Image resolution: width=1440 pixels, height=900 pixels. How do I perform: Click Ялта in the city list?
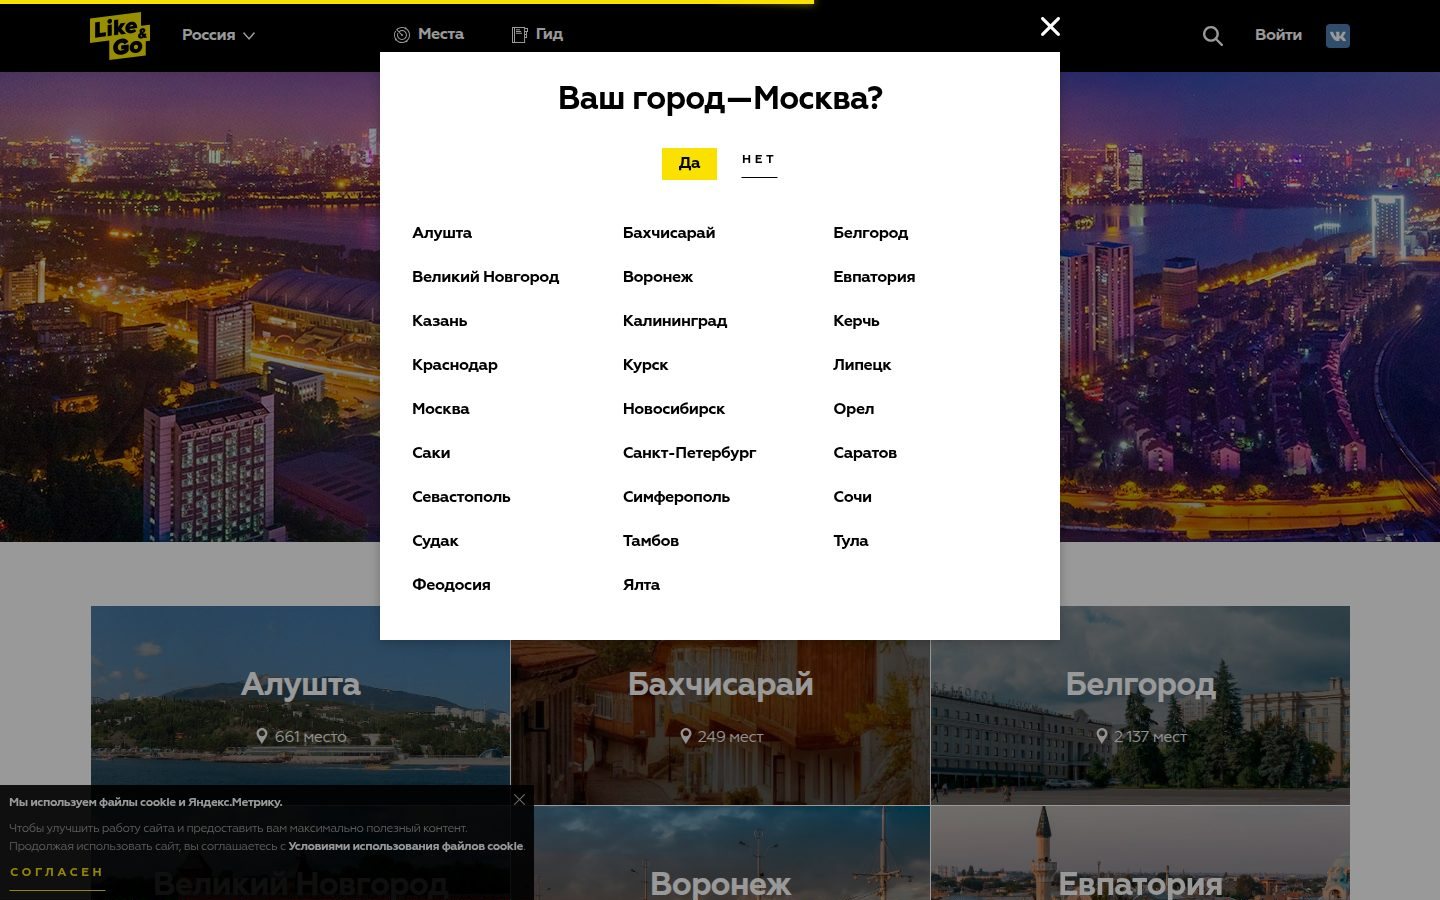coord(641,585)
